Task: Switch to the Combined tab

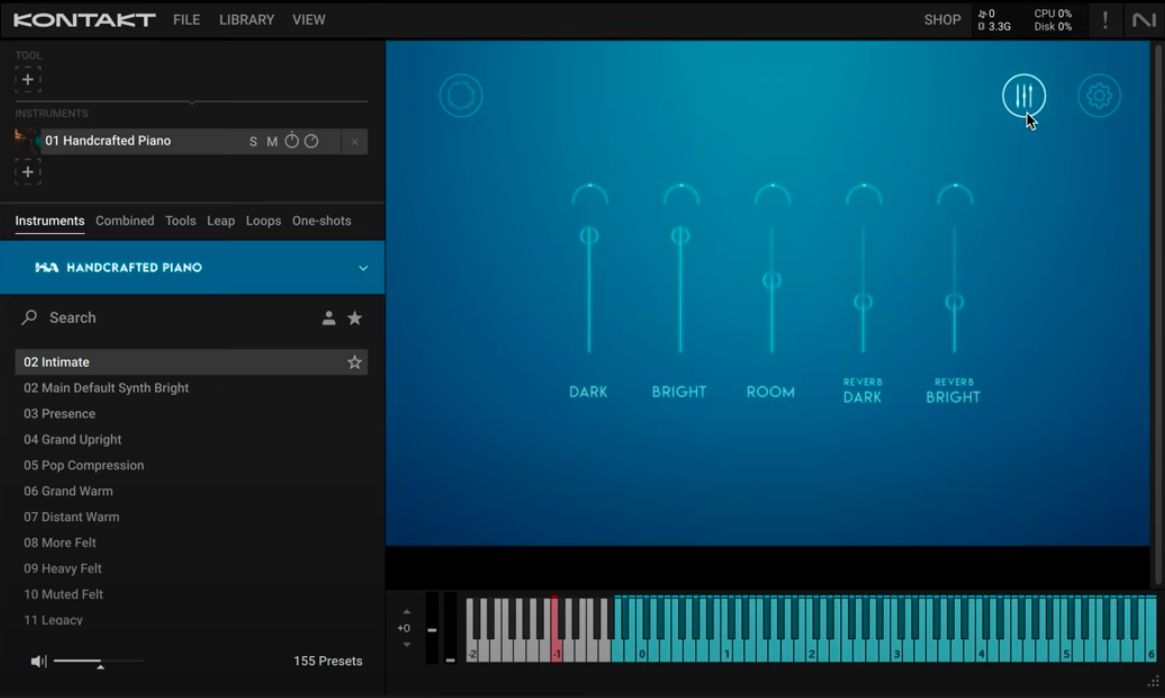Action: pos(125,221)
